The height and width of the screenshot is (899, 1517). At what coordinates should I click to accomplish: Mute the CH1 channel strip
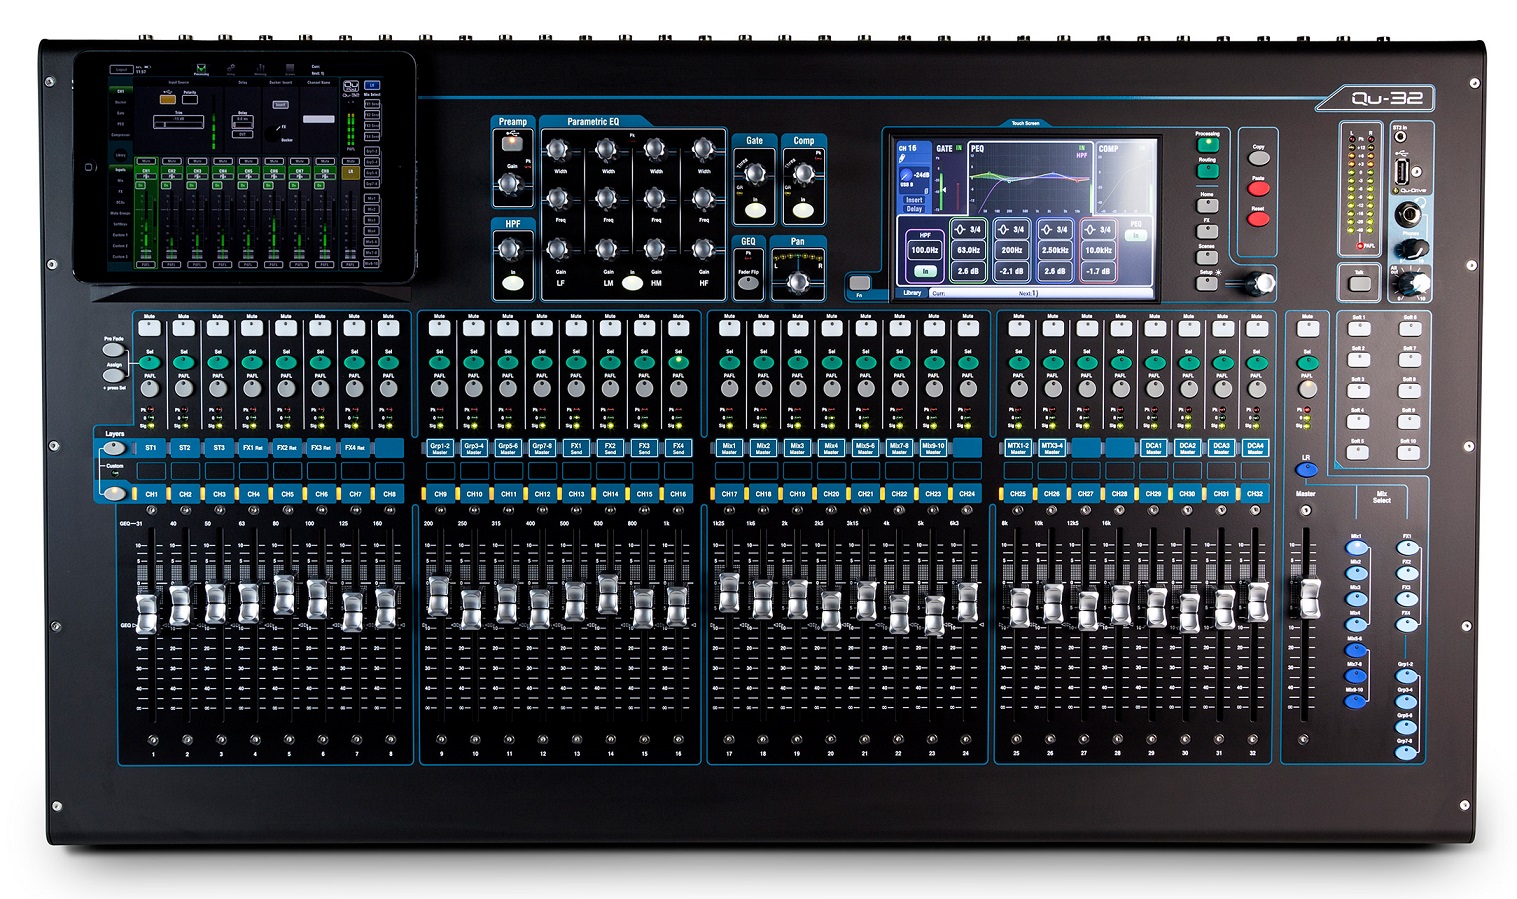coord(149,327)
